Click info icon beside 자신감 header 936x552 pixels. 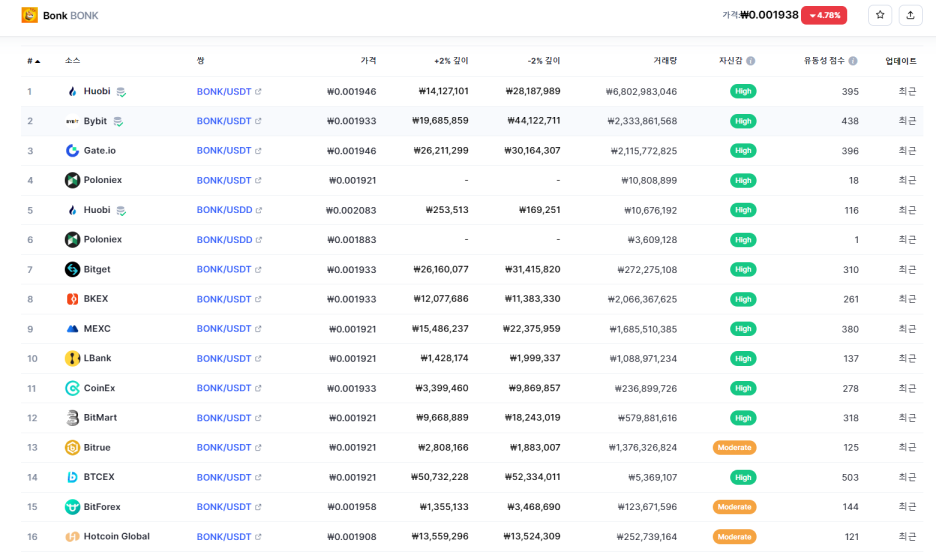point(750,61)
